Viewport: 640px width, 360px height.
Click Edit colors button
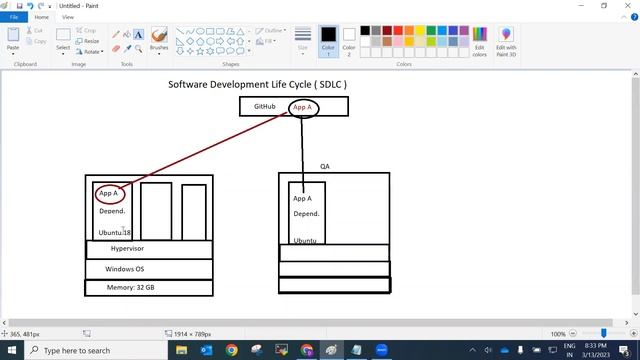[480, 41]
